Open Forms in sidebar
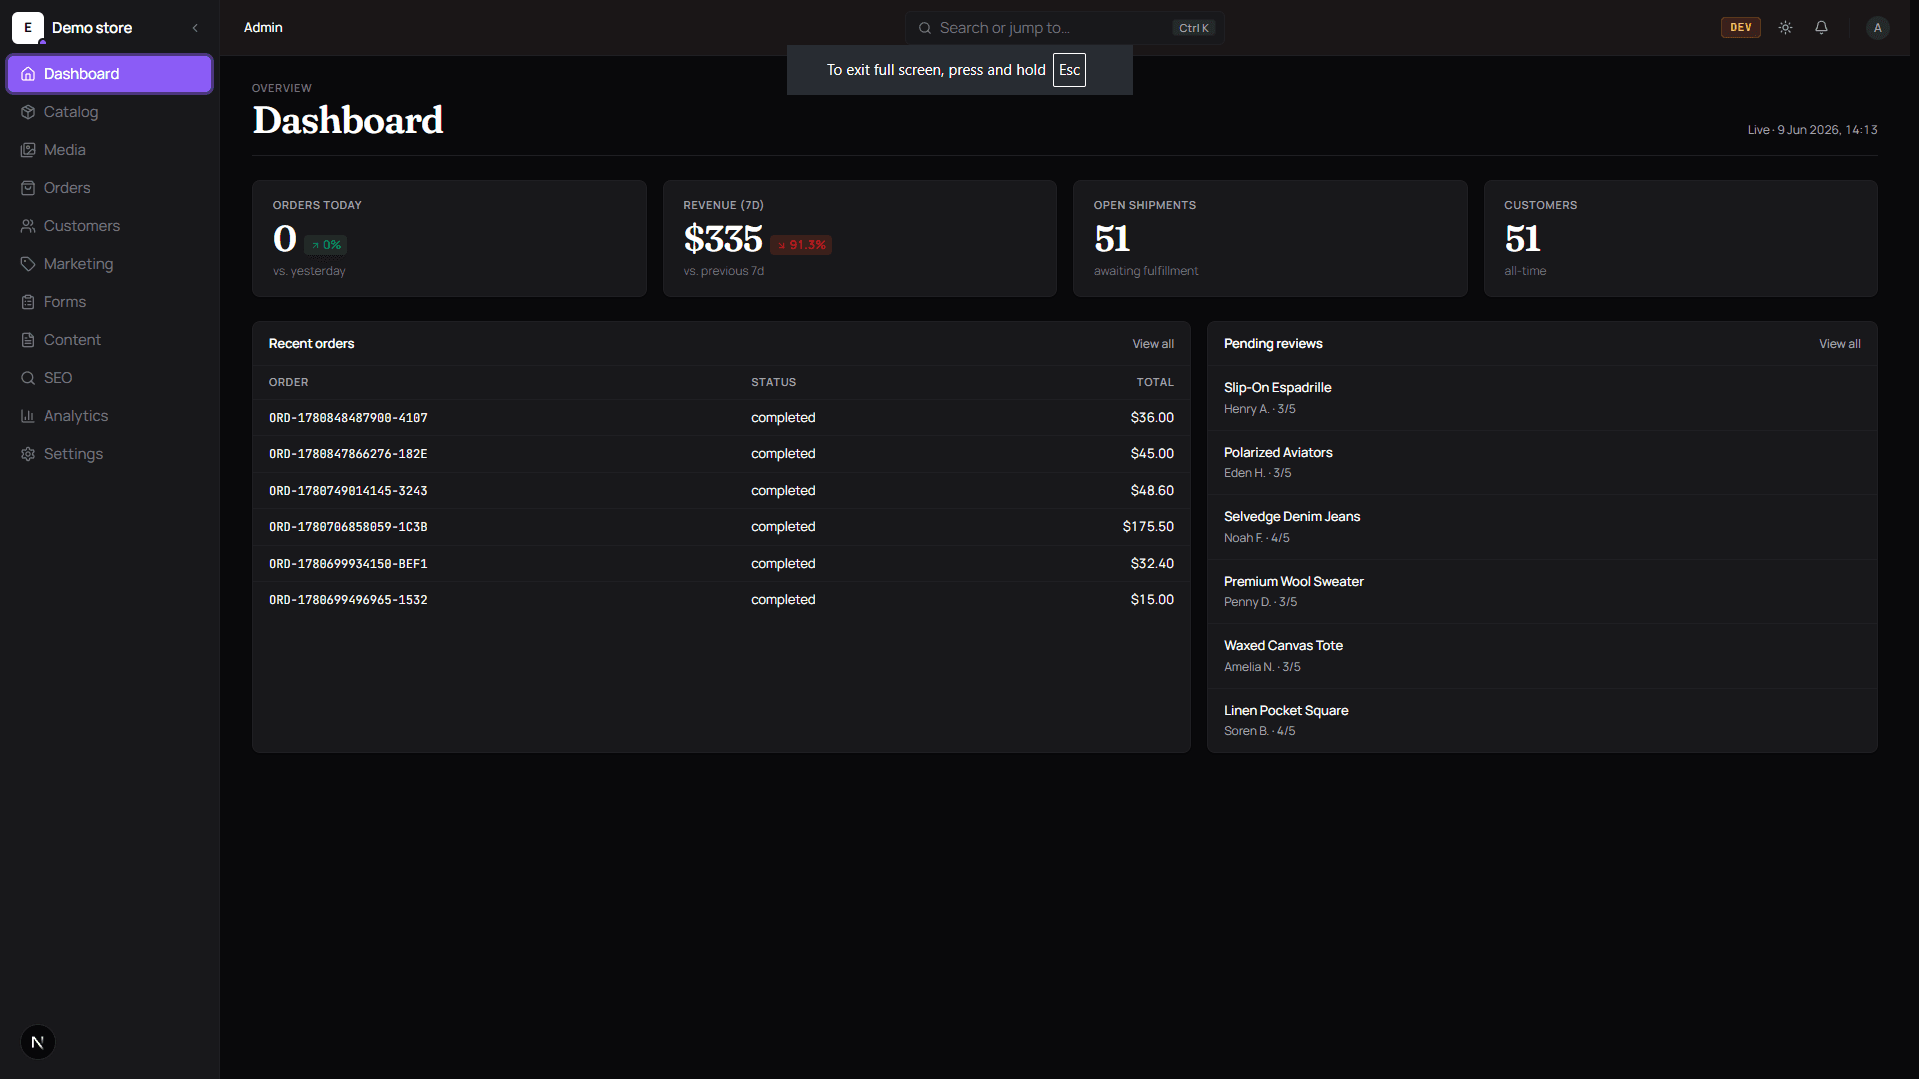The height and width of the screenshot is (1079, 1919). [110, 302]
